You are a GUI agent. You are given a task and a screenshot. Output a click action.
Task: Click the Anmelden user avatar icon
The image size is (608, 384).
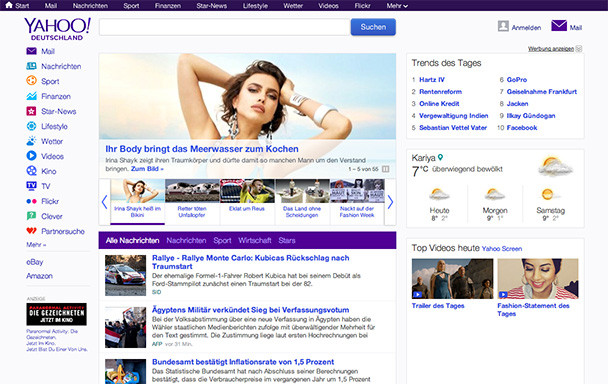coord(503,26)
